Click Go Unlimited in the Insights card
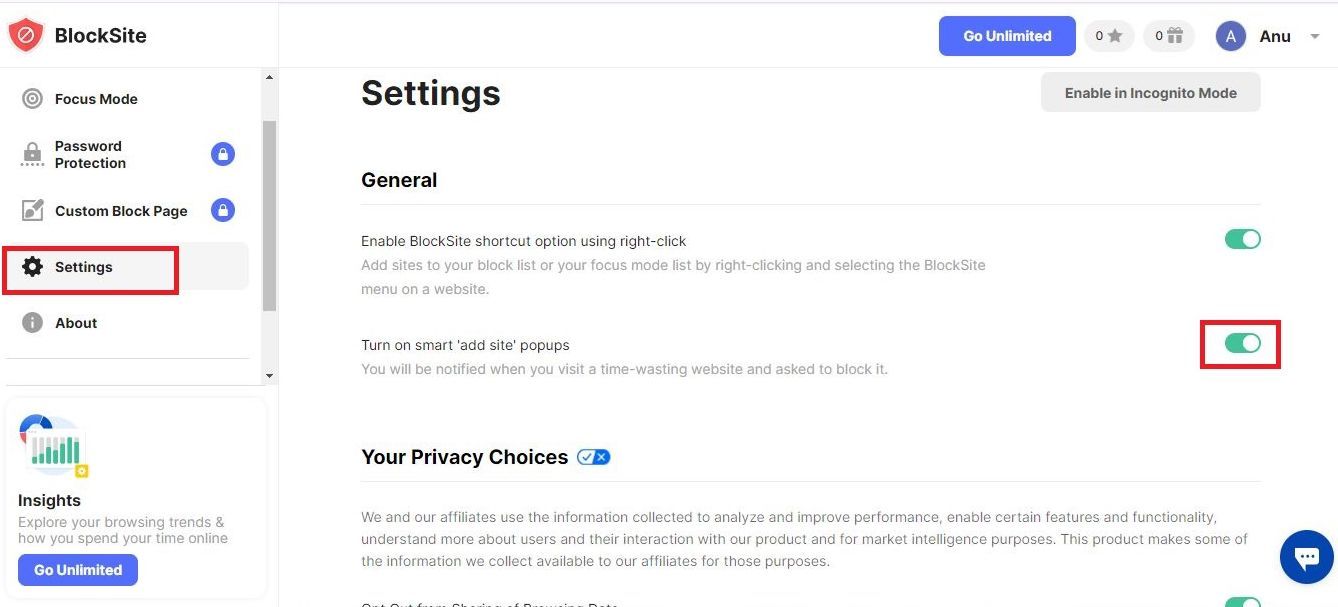This screenshot has height=607, width=1338. tap(77, 569)
